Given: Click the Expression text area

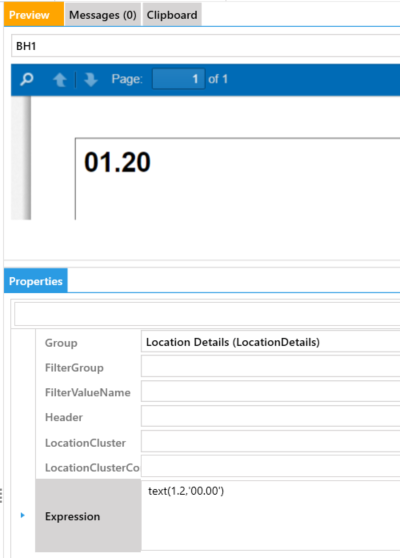Looking at the screenshot, I should tap(270, 515).
